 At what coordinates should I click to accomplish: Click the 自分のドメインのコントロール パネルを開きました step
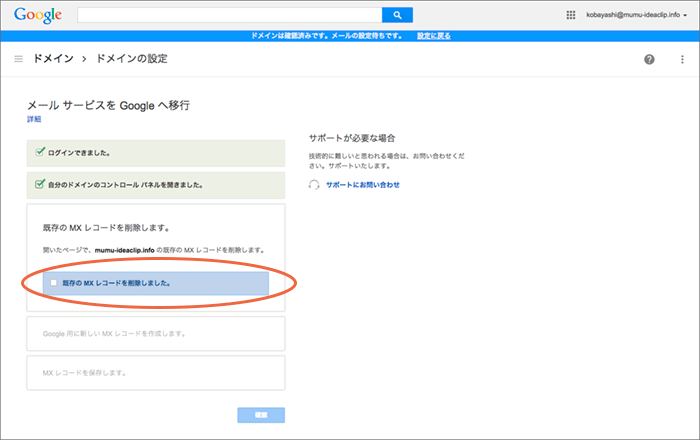pyautogui.click(x=156, y=185)
